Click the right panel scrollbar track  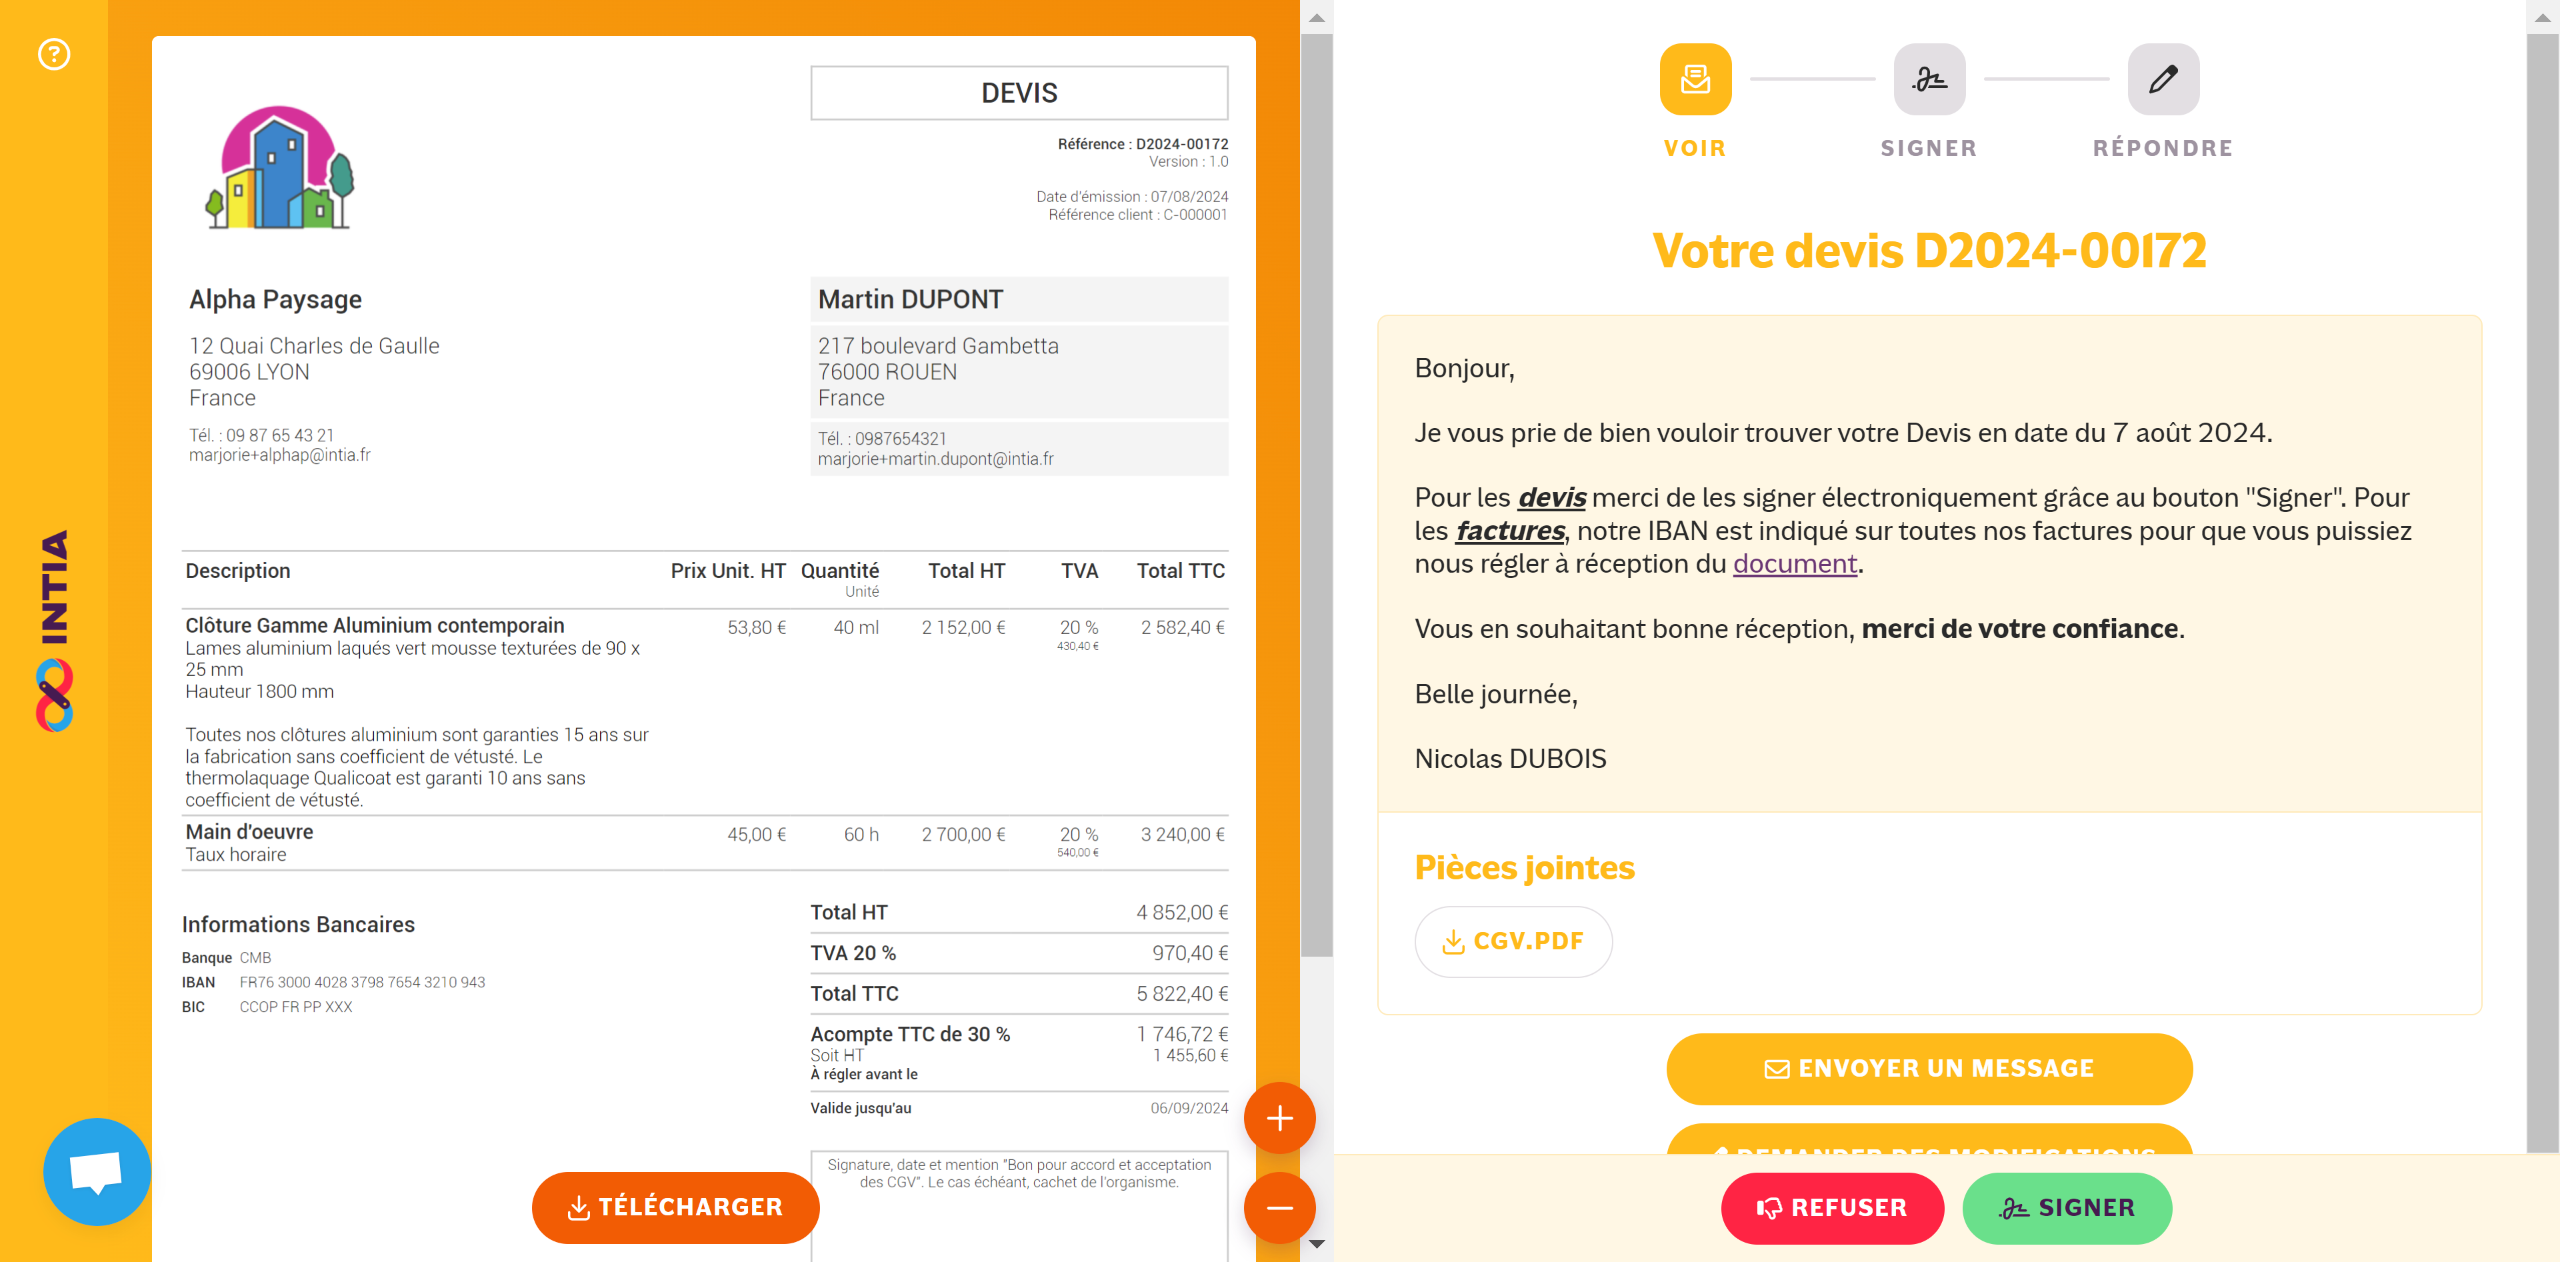(x=2542, y=600)
